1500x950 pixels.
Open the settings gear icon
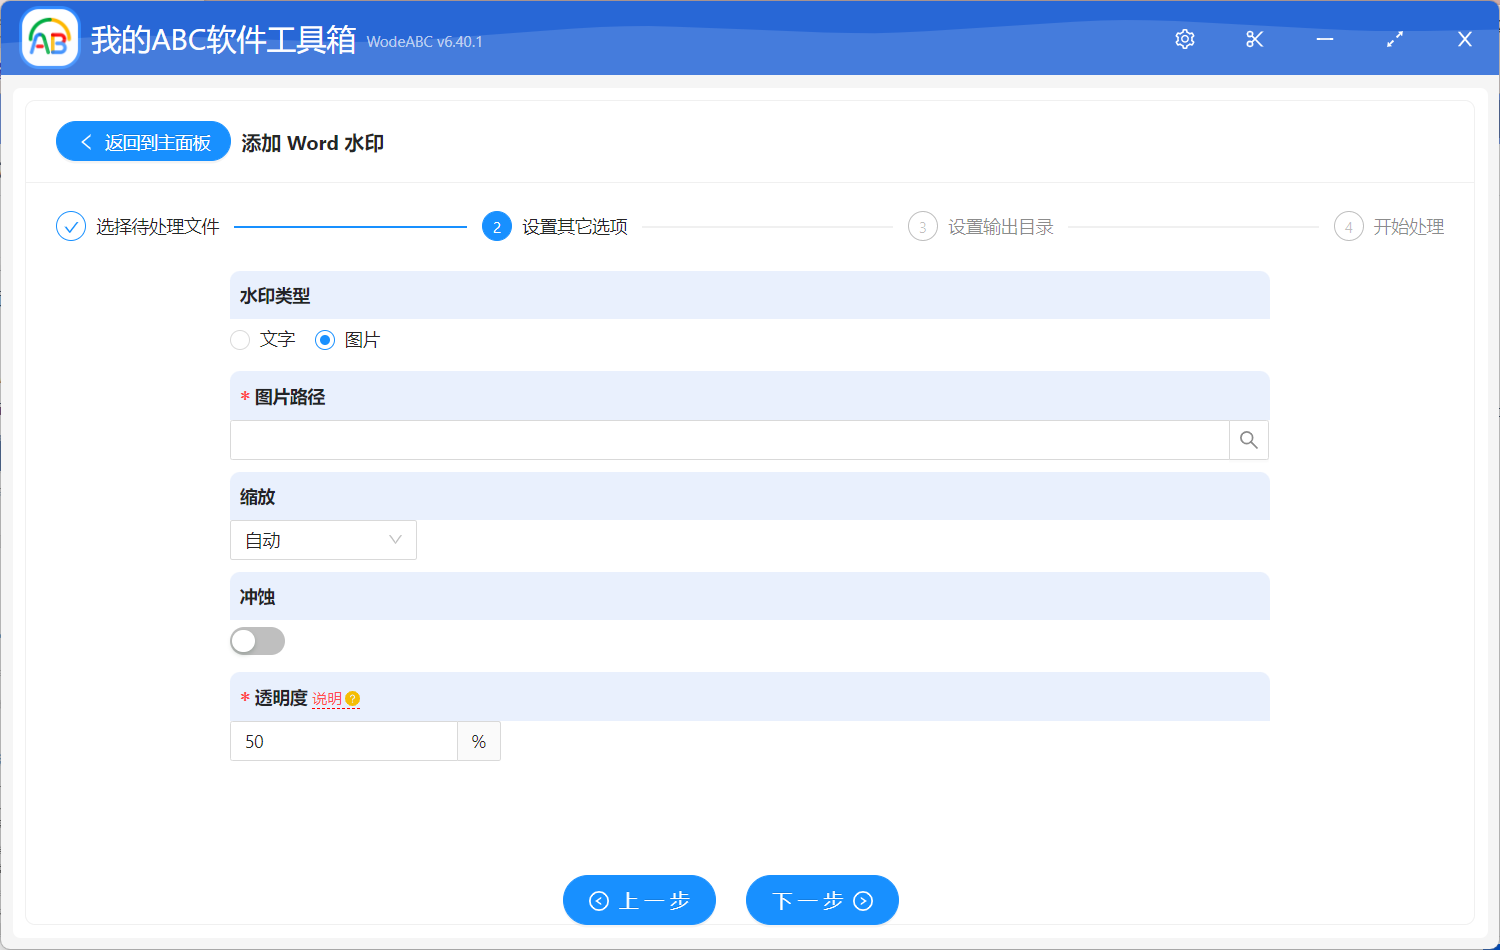click(x=1184, y=39)
